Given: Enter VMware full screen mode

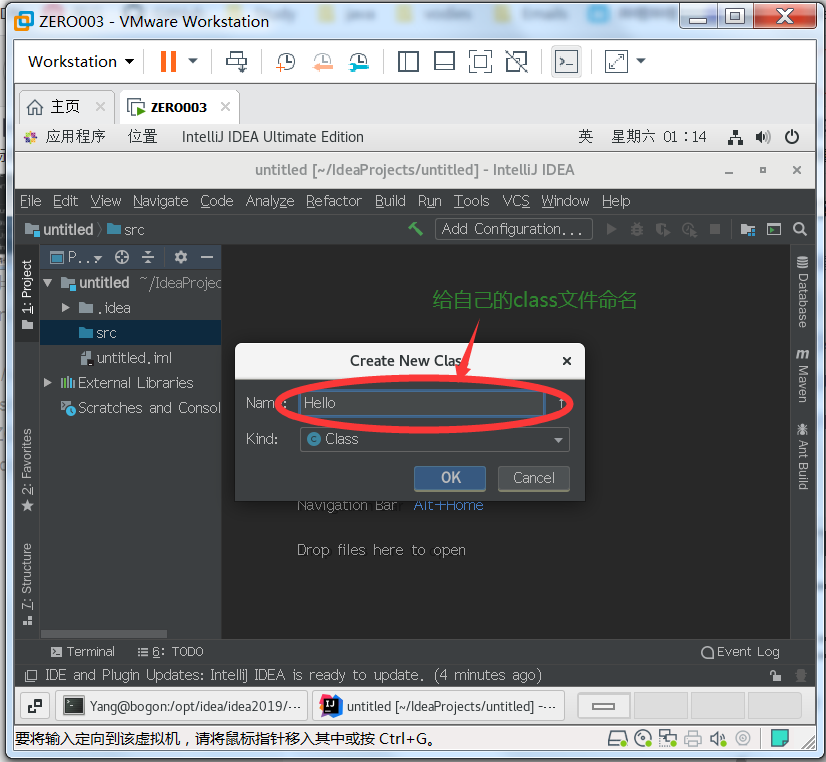Looking at the screenshot, I should [480, 61].
